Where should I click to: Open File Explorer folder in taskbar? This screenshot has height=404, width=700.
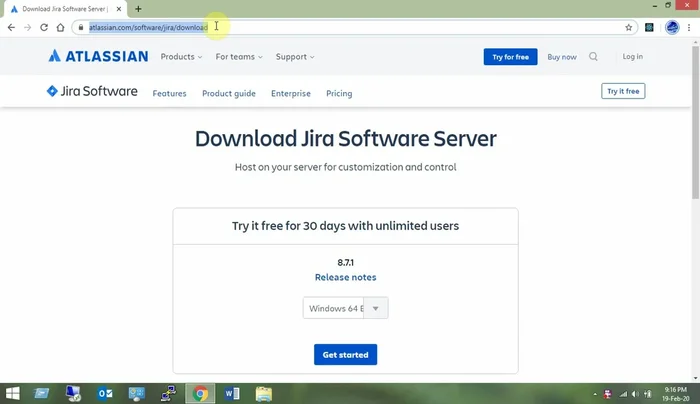coord(263,393)
